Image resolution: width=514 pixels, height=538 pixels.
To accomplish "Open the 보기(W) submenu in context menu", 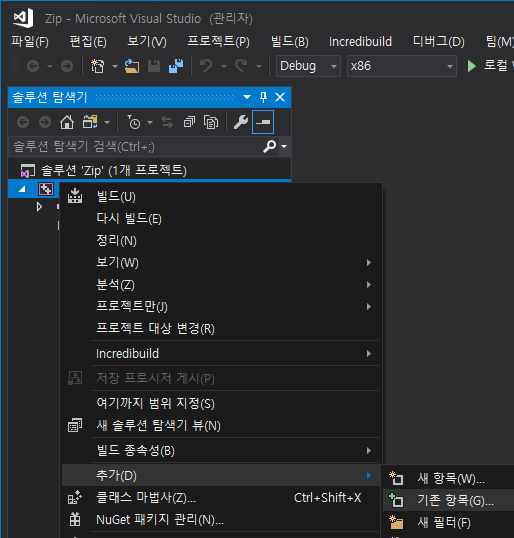I will point(221,262).
